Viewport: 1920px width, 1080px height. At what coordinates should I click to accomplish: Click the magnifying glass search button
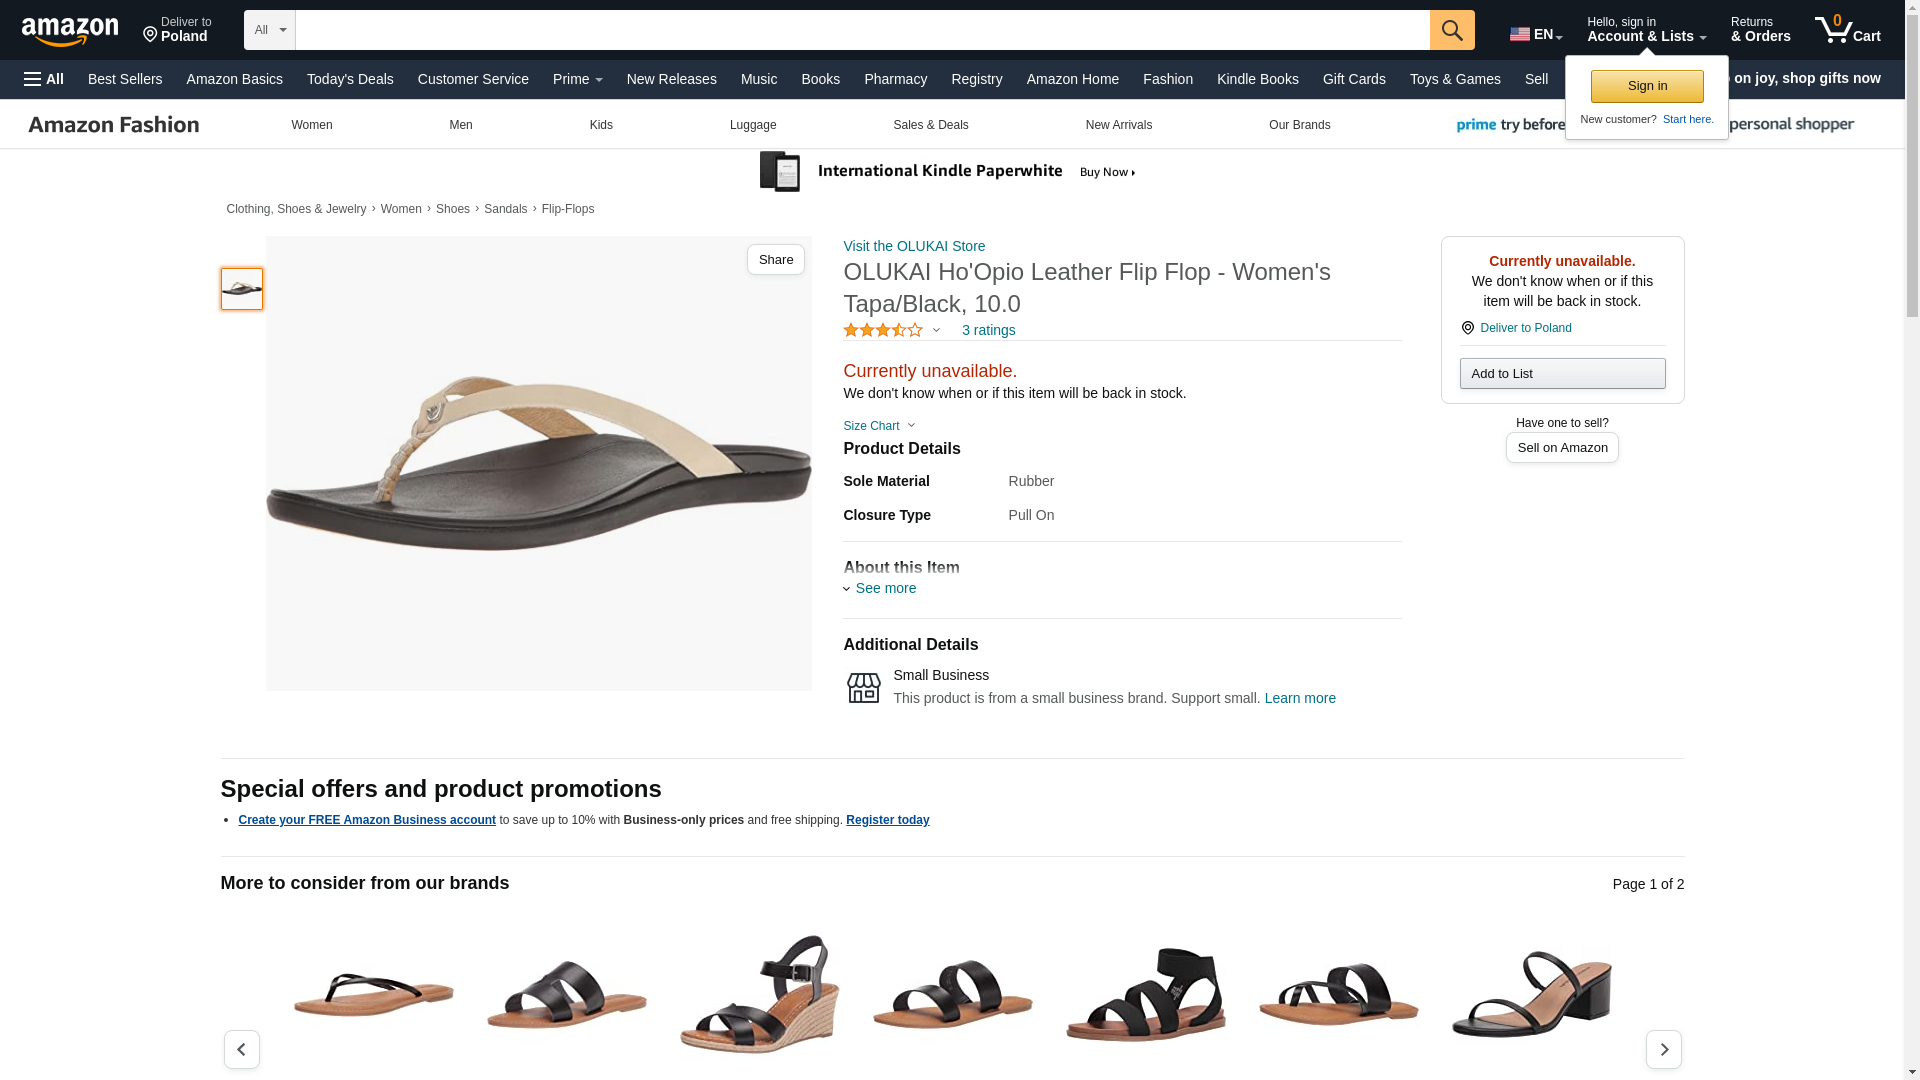(1451, 30)
